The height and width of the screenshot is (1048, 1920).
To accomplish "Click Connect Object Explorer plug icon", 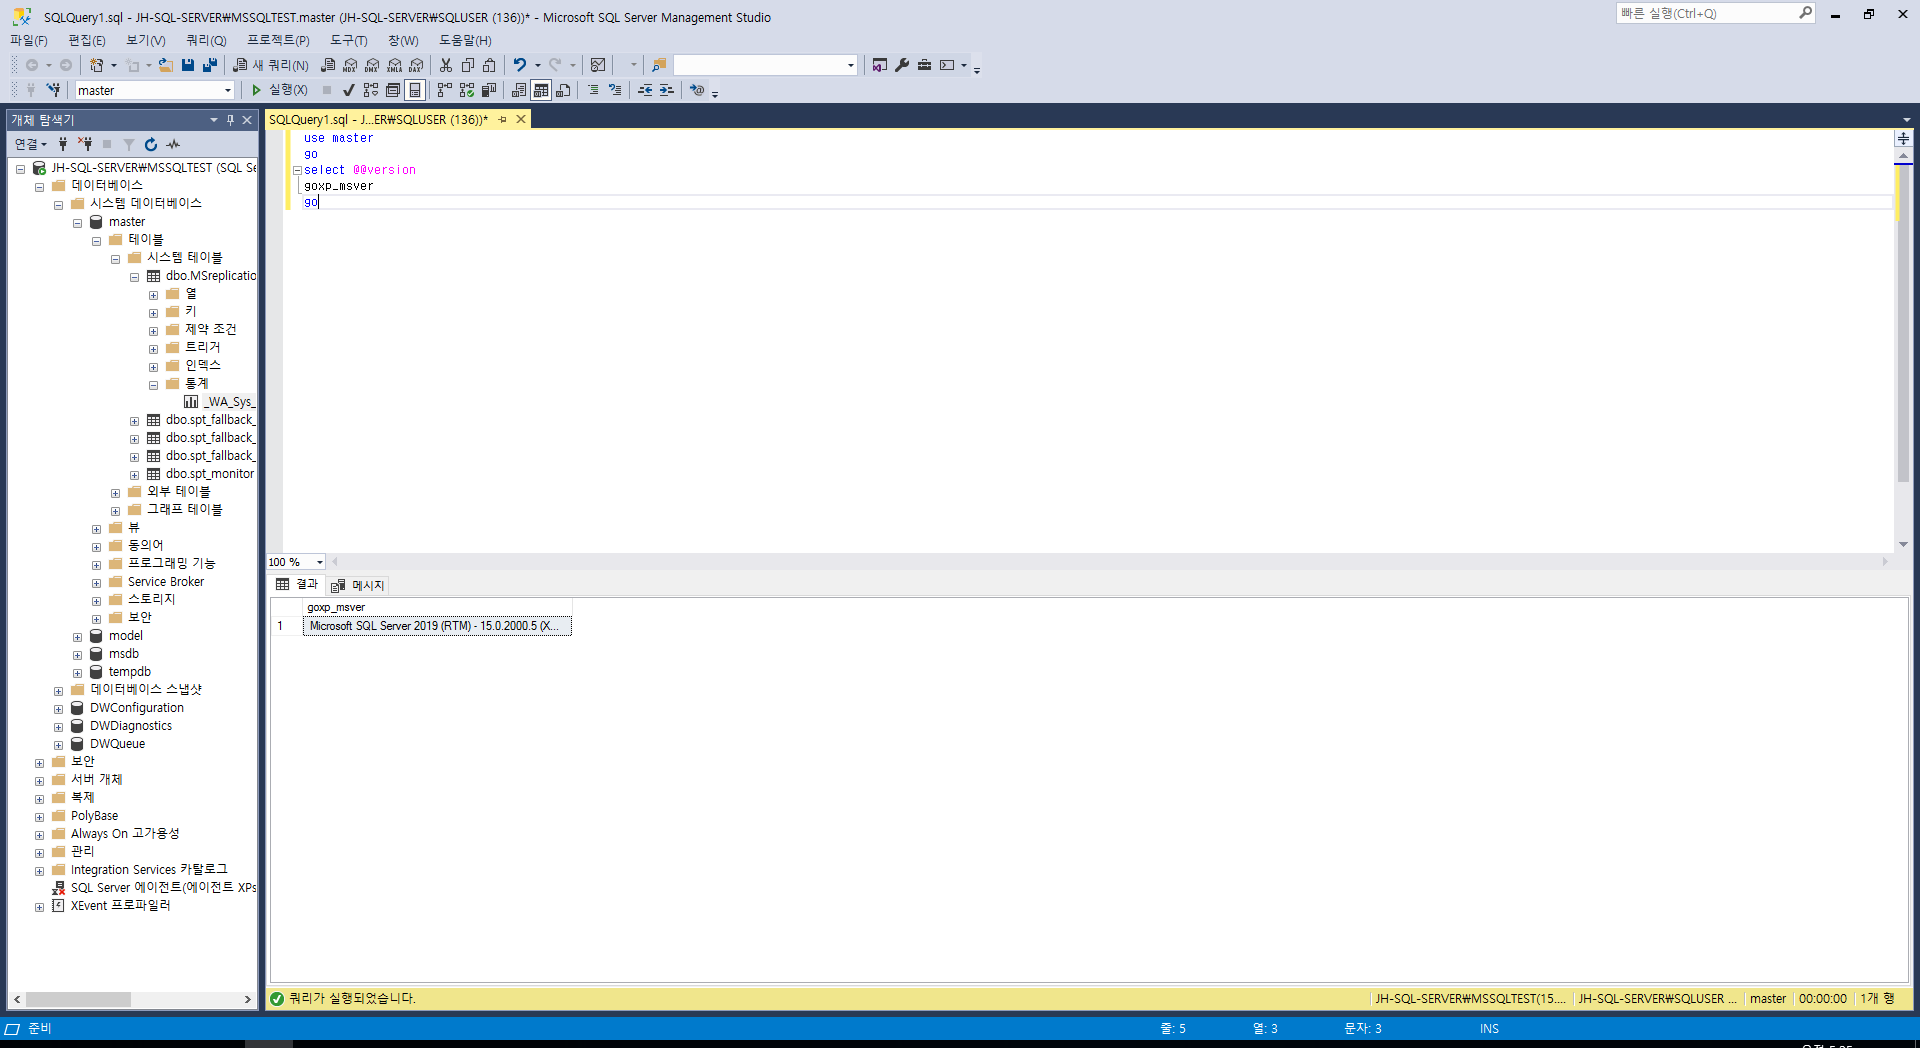I will (63, 144).
